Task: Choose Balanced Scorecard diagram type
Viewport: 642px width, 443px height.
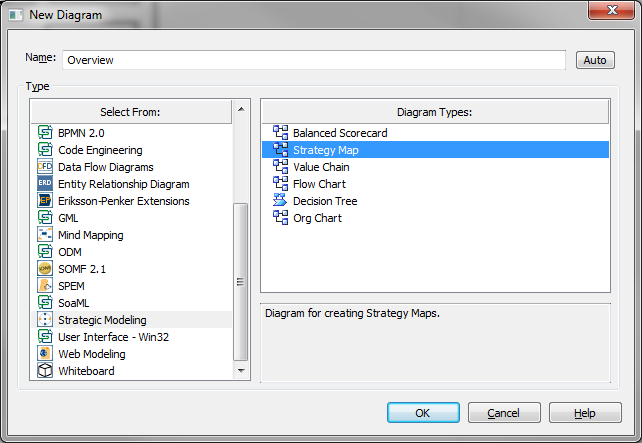Action: (x=339, y=133)
